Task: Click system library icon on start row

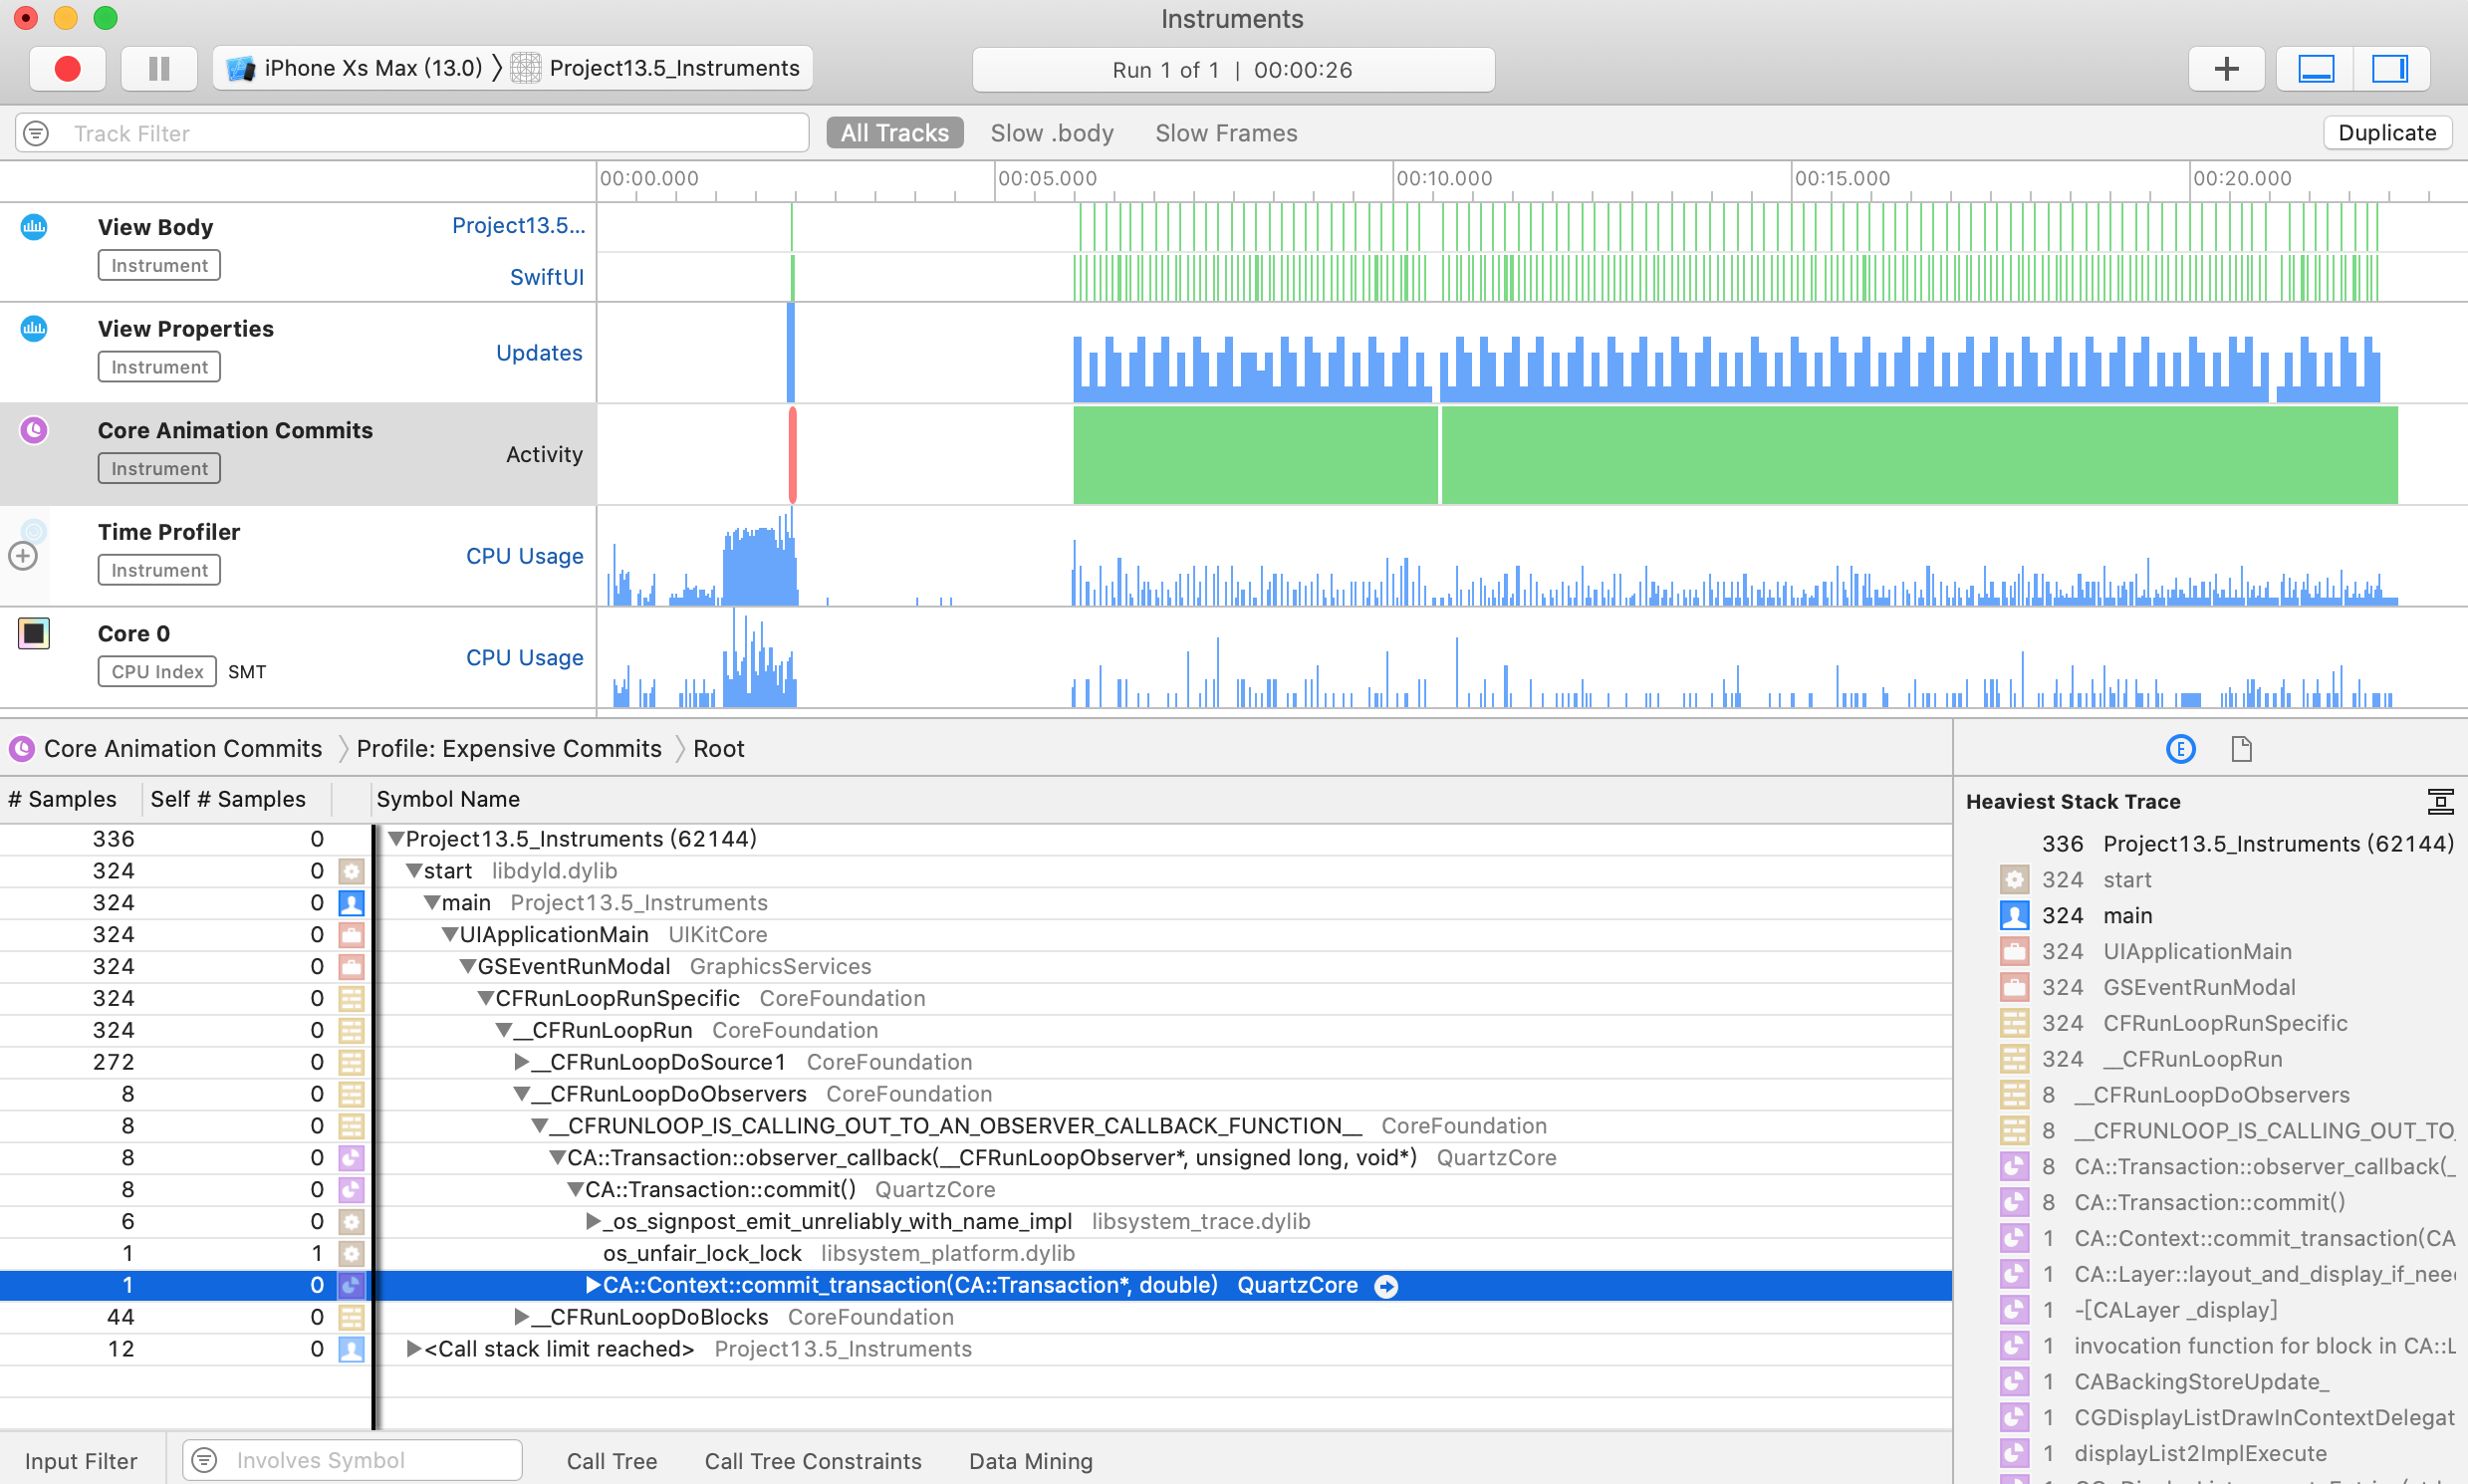Action: pos(351,871)
